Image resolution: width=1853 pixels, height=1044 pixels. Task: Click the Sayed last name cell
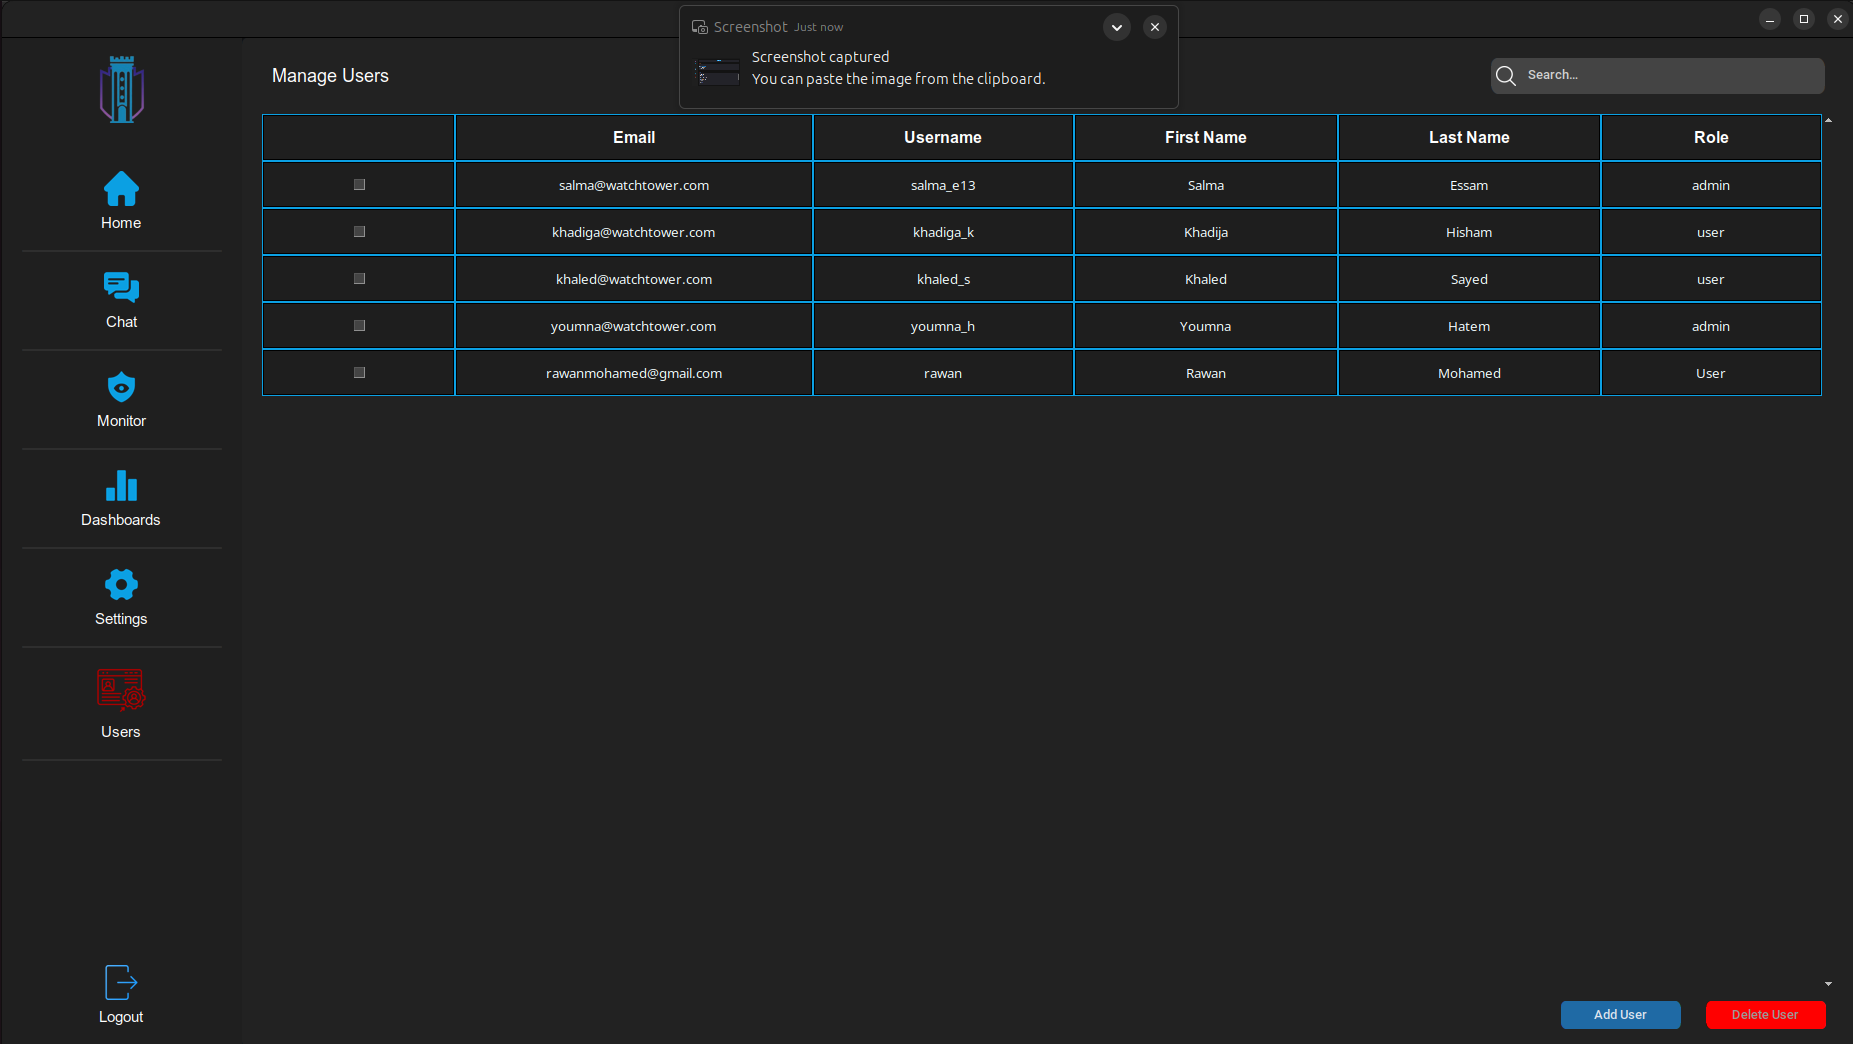1469,279
